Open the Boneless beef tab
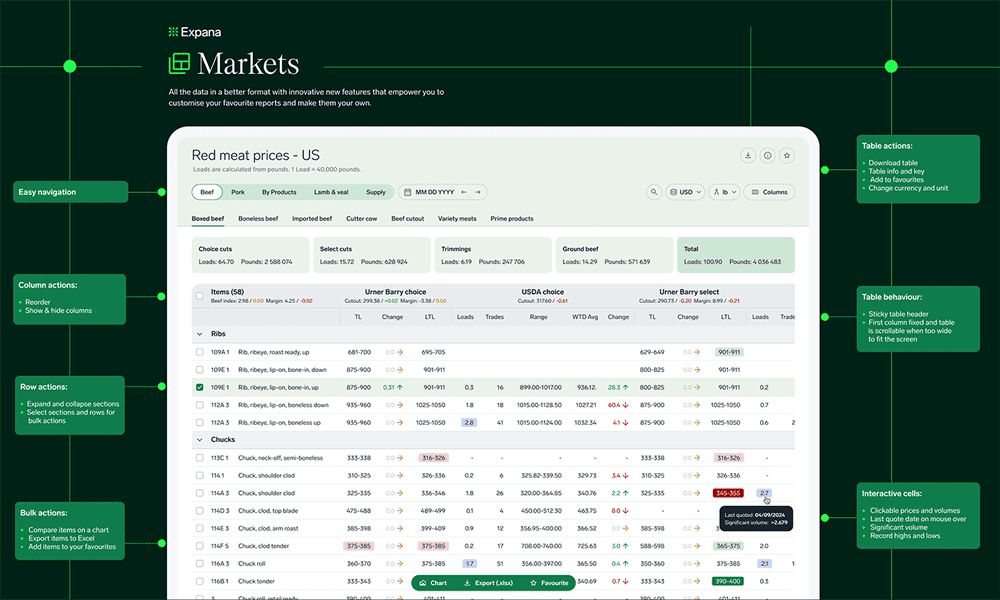1000x600 pixels. 258,219
